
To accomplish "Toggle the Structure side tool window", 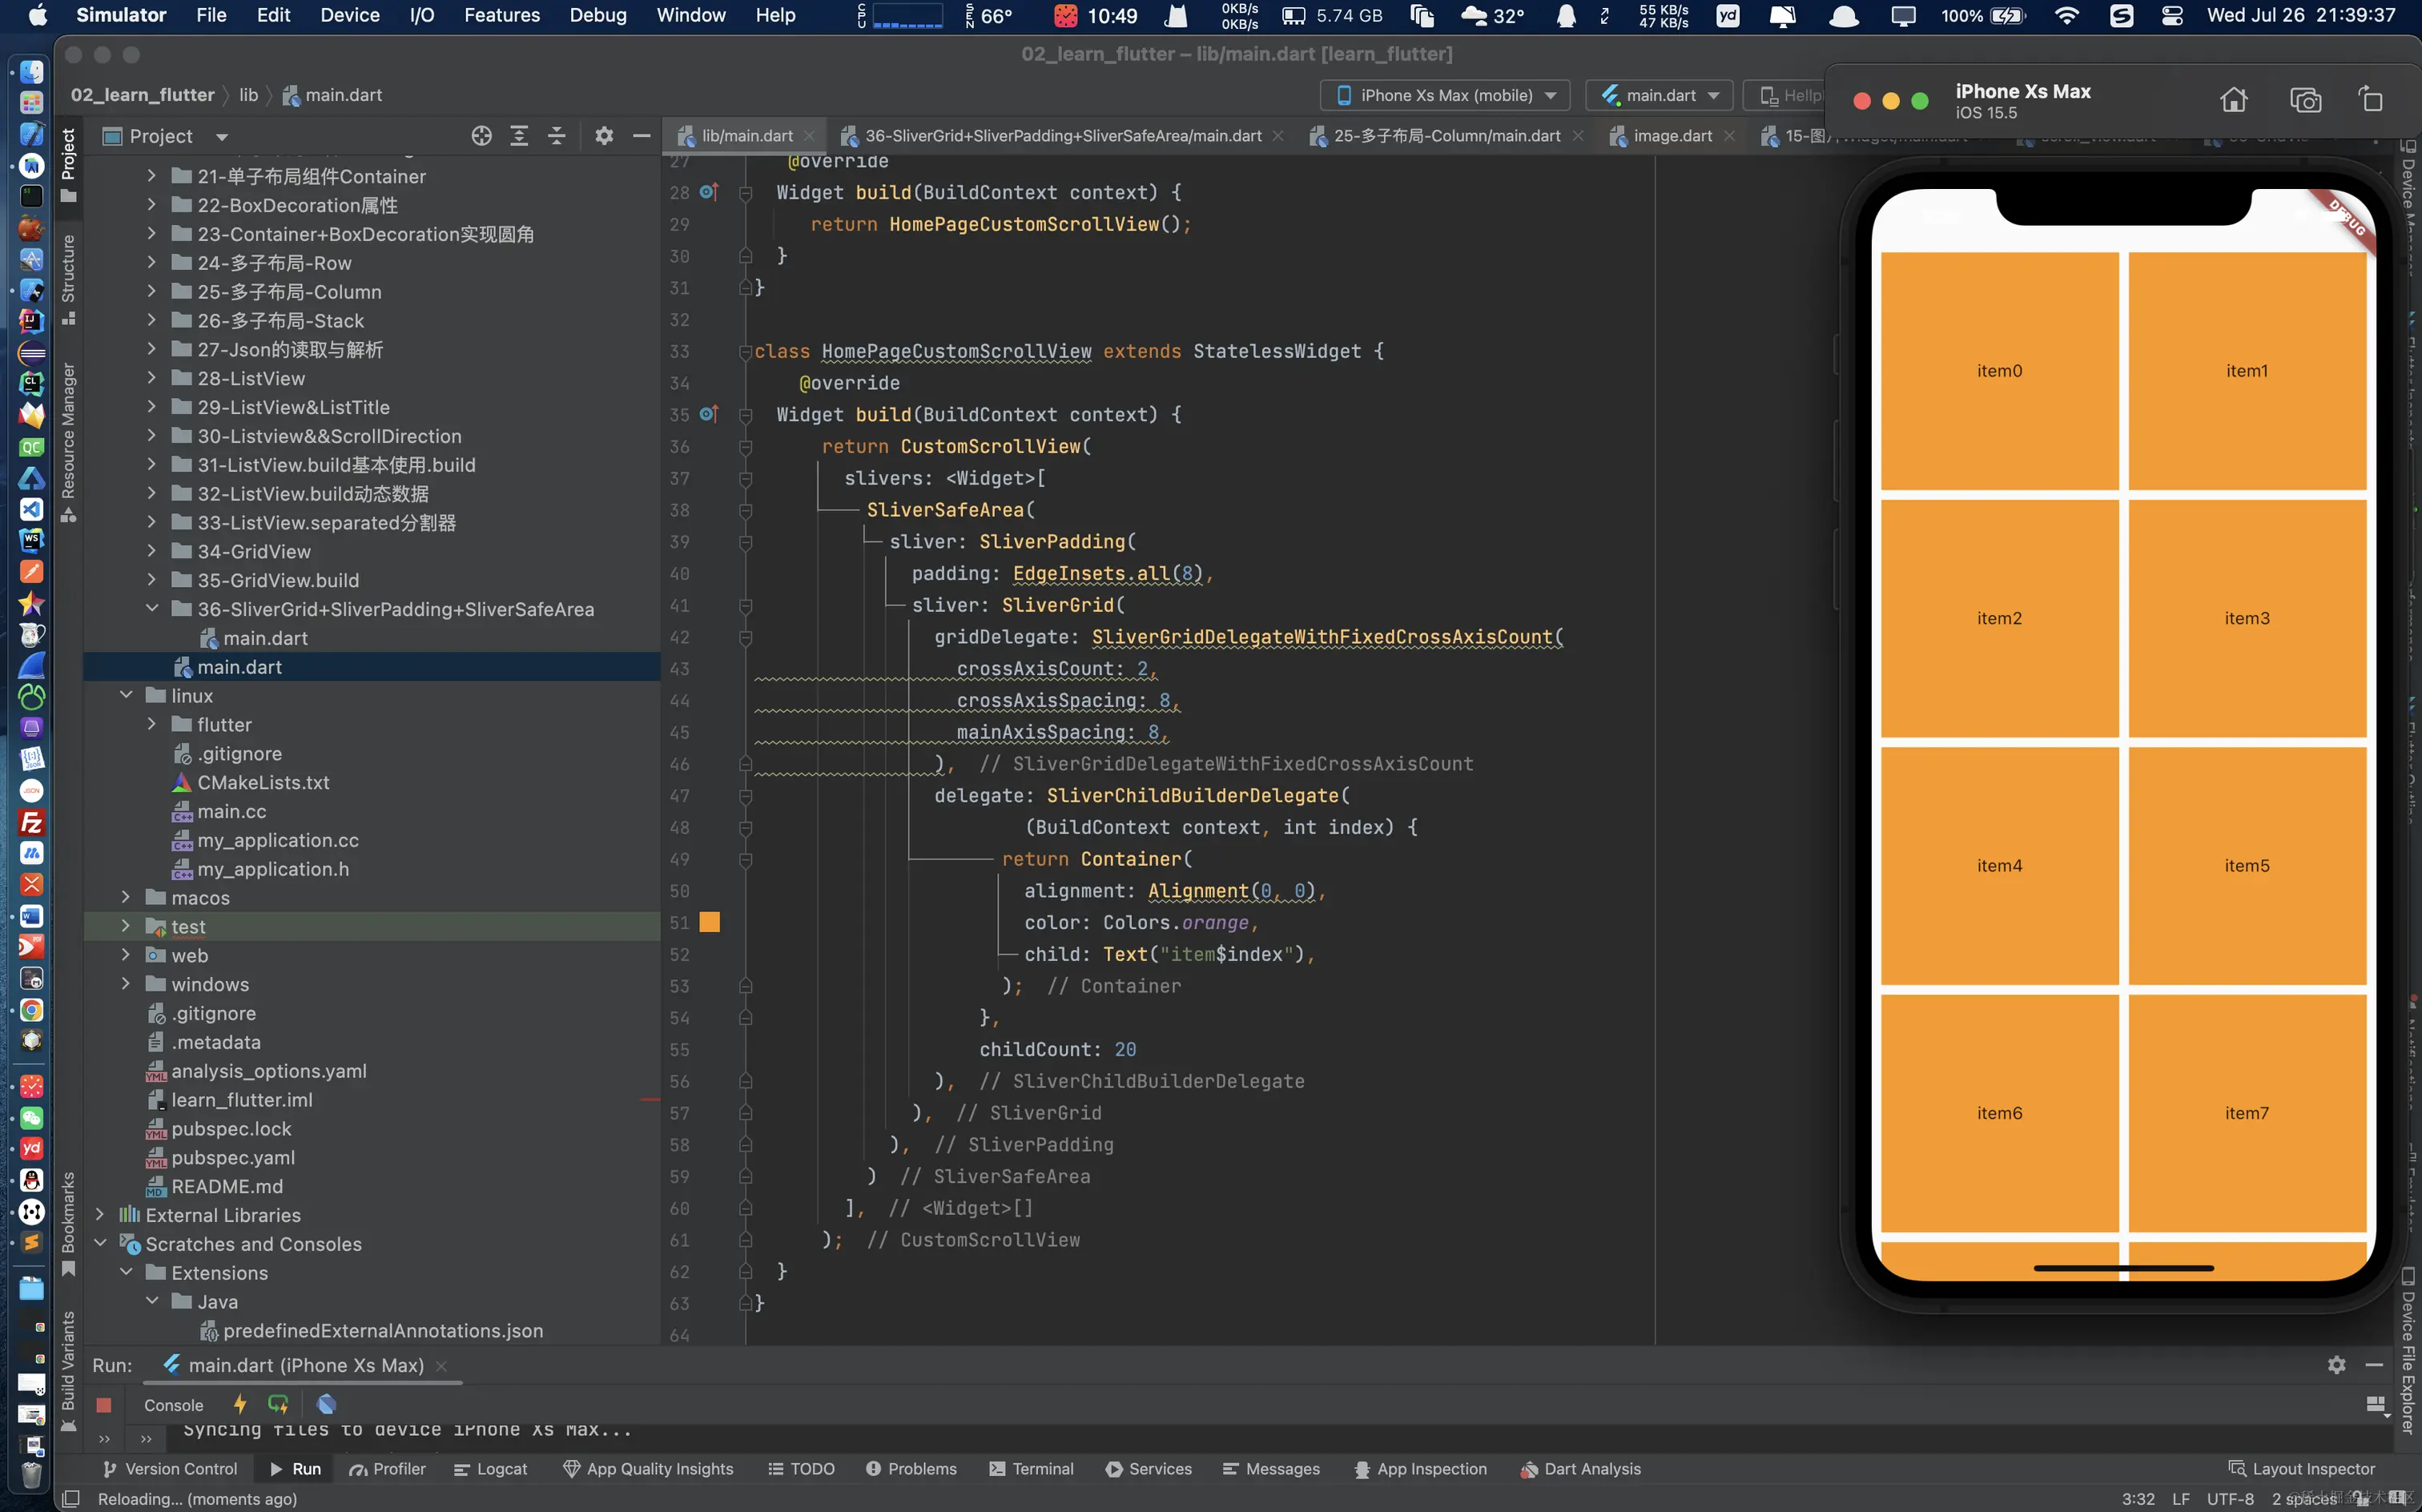I will [68, 279].
